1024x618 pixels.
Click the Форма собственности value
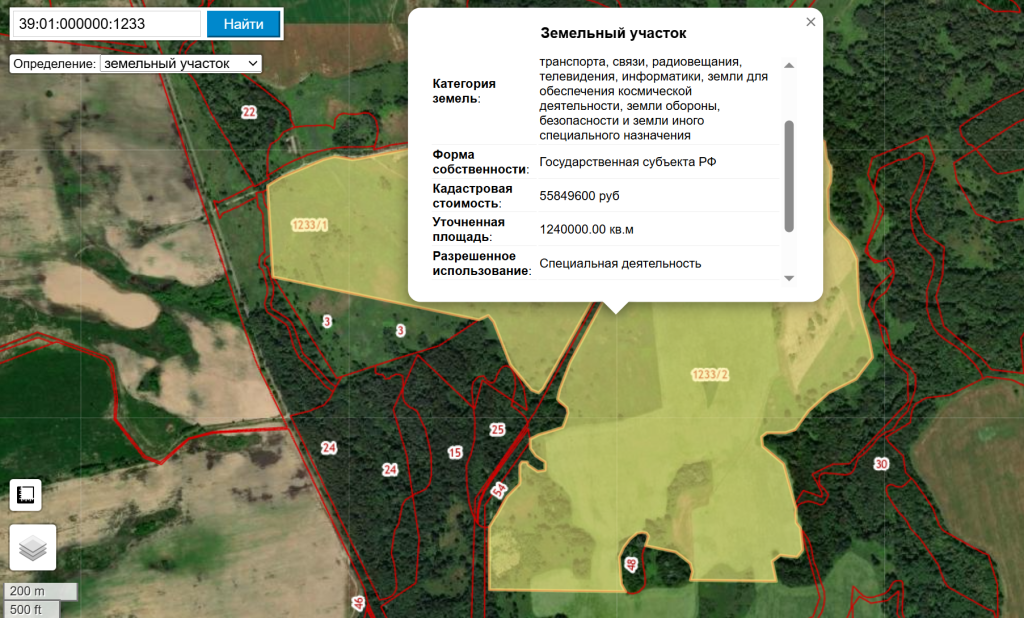[x=627, y=162]
